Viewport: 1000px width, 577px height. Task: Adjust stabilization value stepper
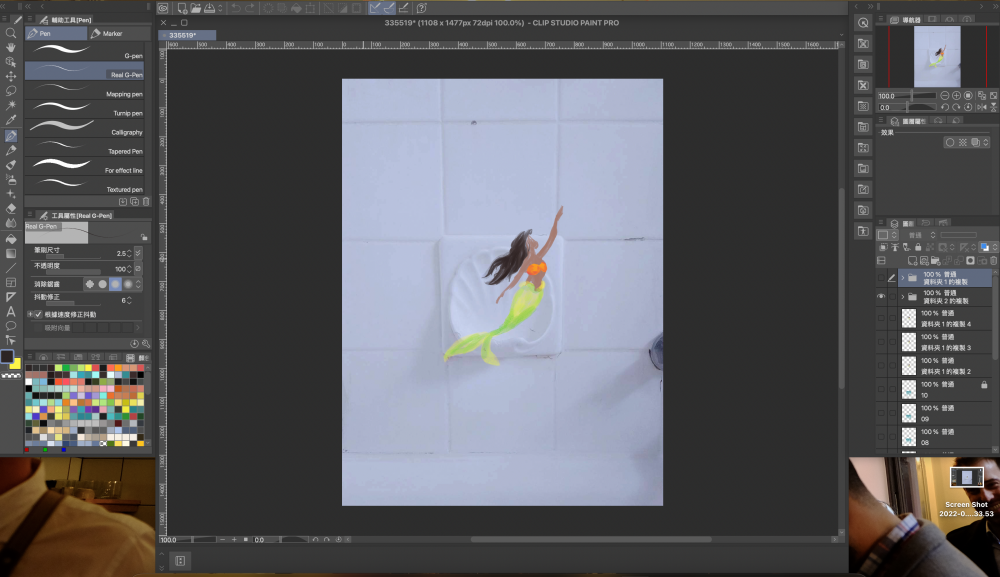(x=129, y=300)
